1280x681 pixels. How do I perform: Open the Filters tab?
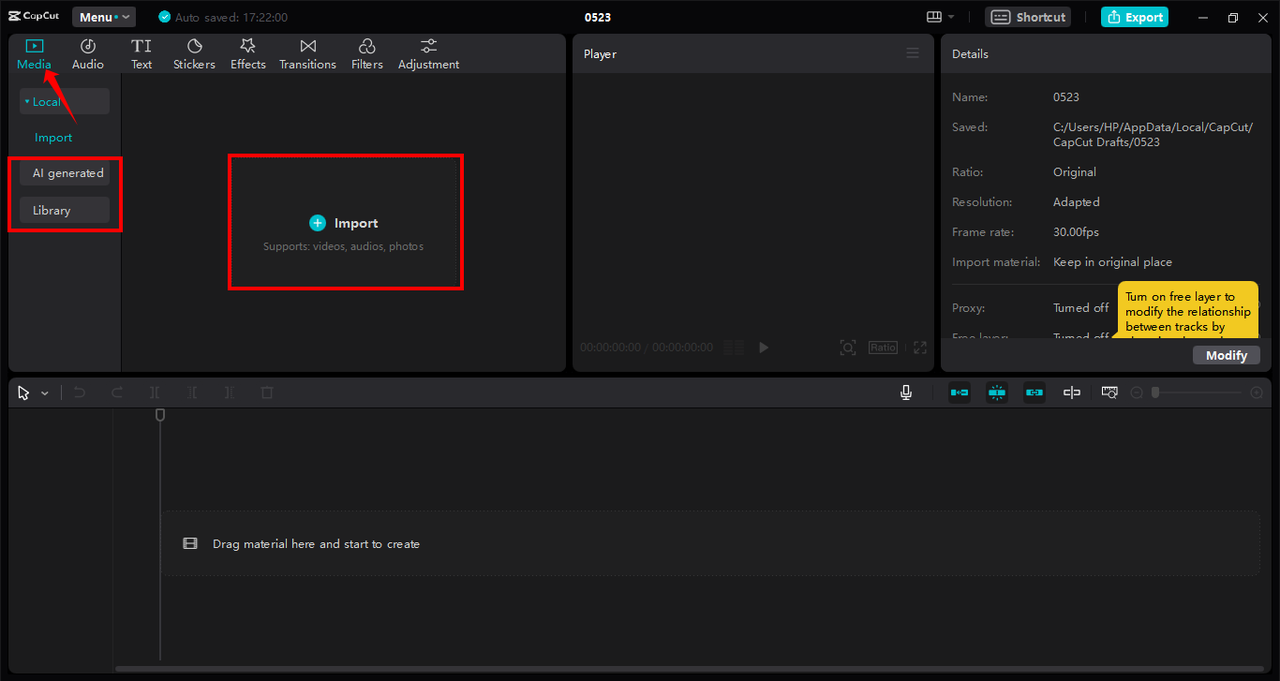coord(367,54)
